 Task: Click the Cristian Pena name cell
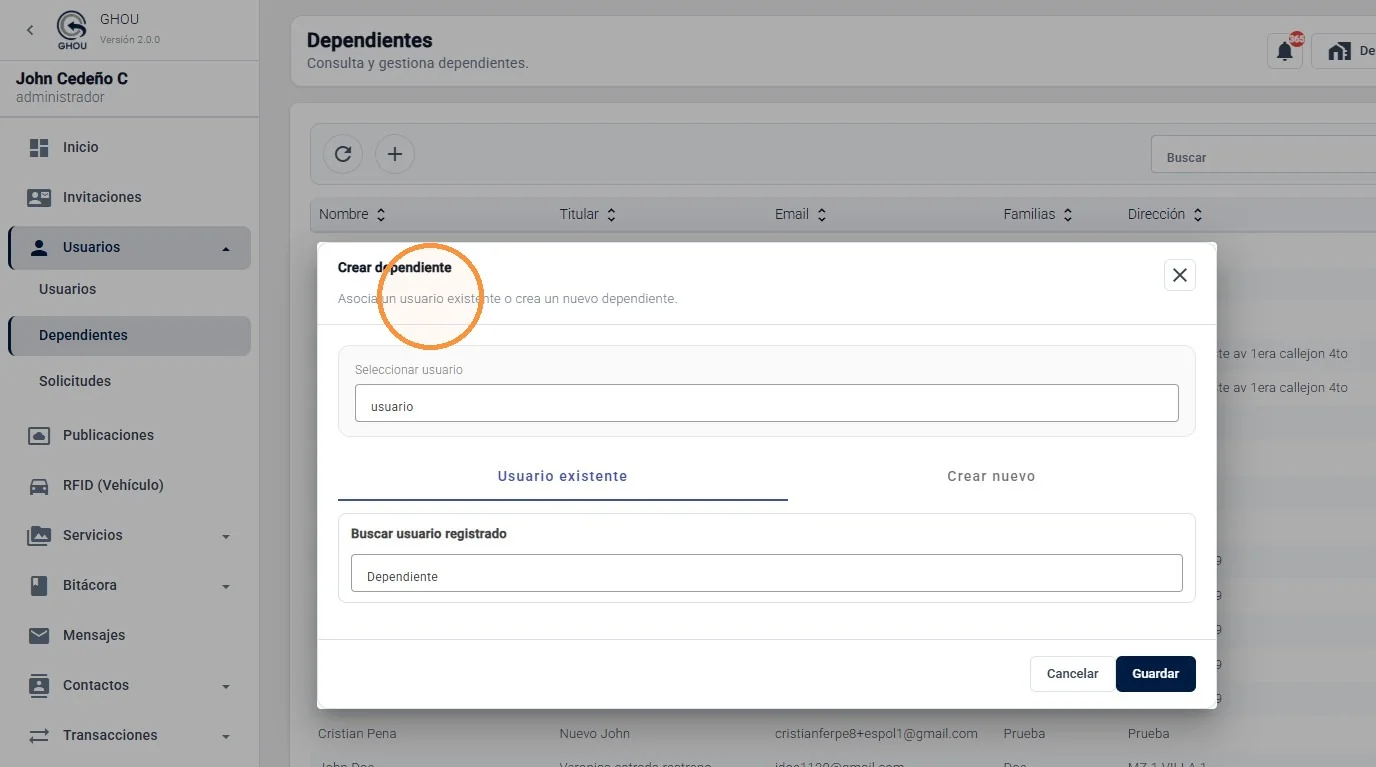point(357,733)
